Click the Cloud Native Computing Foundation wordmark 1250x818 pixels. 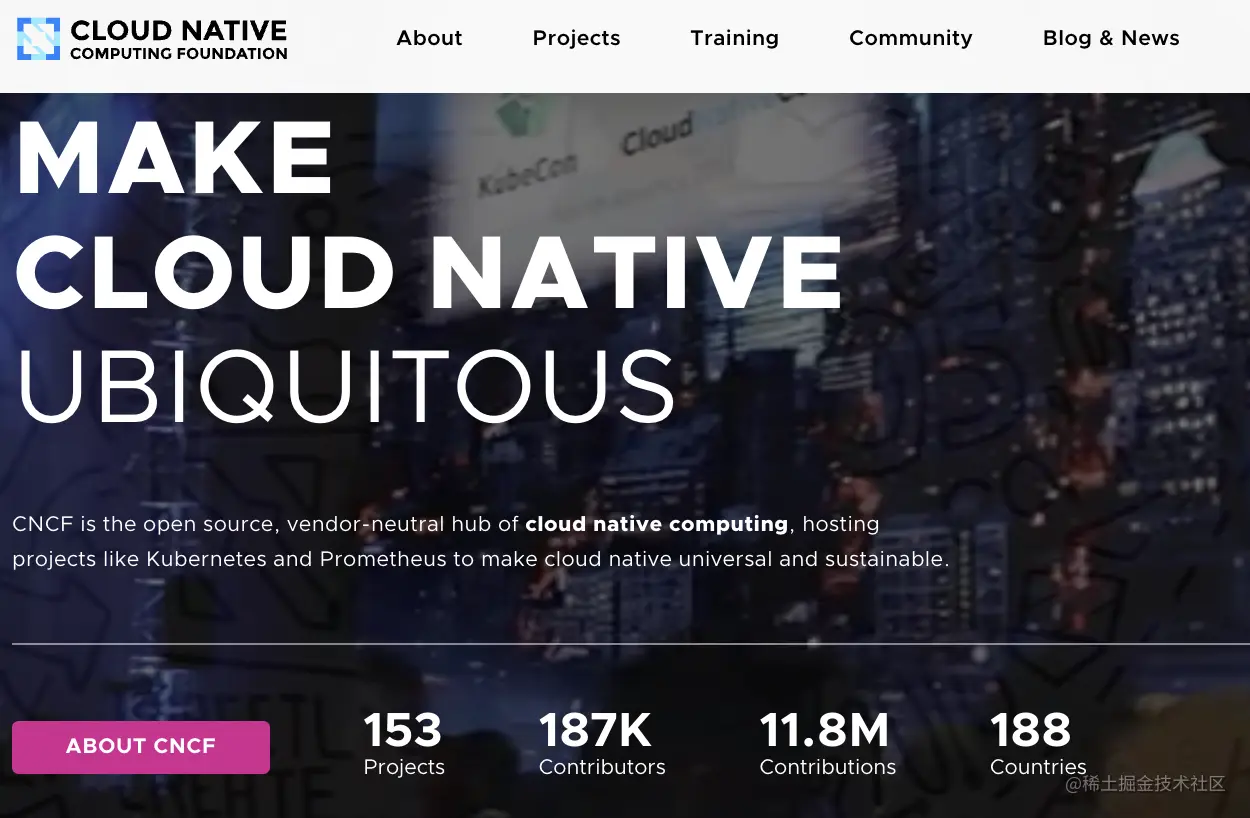pyautogui.click(x=178, y=40)
